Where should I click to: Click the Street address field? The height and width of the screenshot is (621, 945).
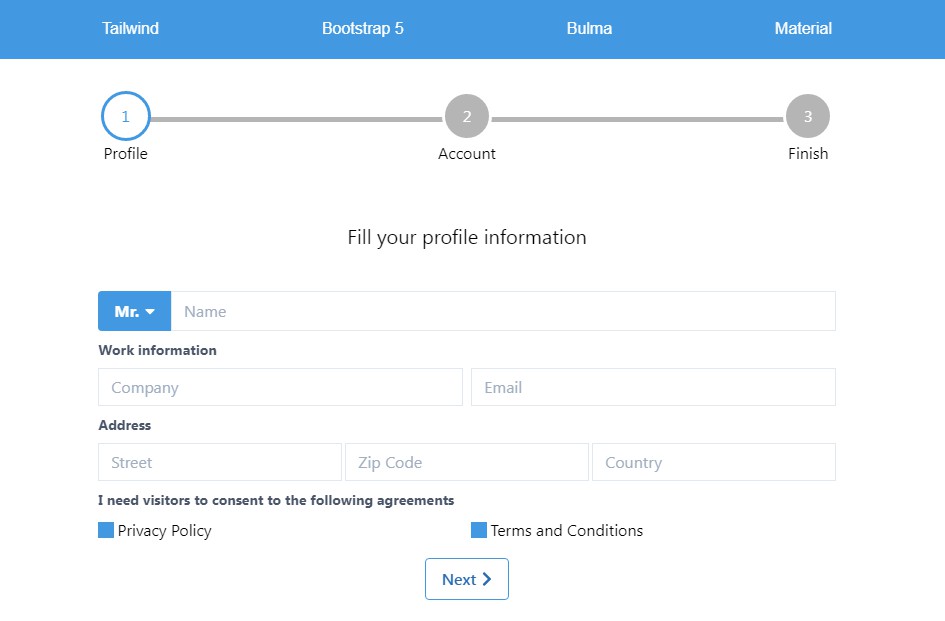[x=219, y=463]
